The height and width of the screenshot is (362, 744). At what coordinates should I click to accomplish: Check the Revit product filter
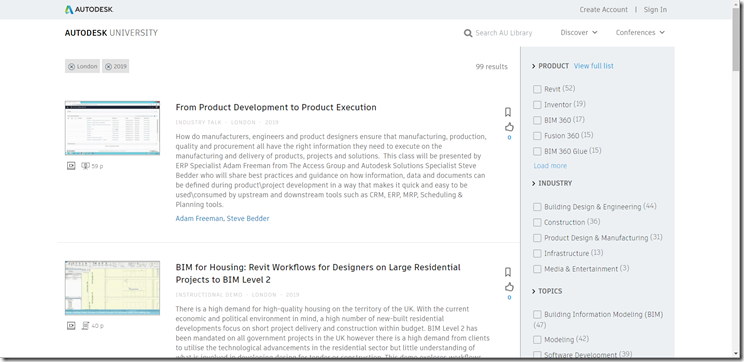[x=537, y=89]
